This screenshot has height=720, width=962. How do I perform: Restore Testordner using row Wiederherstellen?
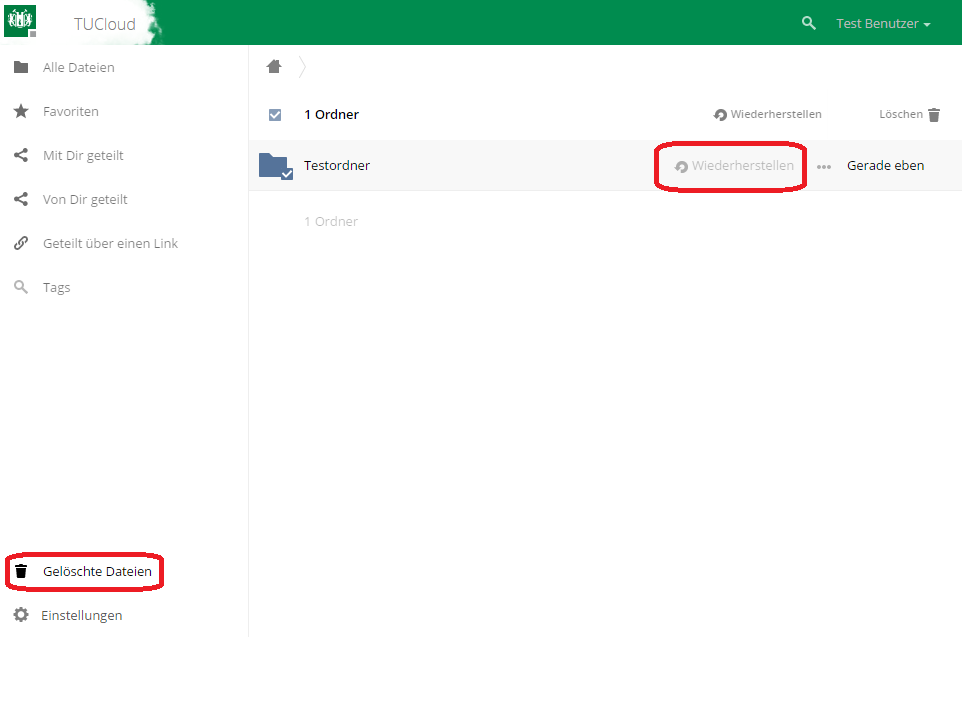click(x=735, y=166)
